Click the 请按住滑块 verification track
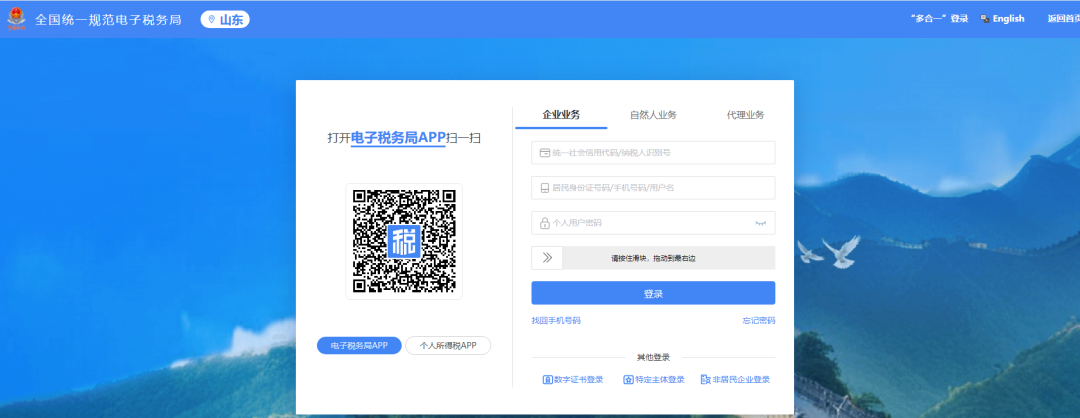Image resolution: width=1080 pixels, height=418 pixels. [653, 258]
